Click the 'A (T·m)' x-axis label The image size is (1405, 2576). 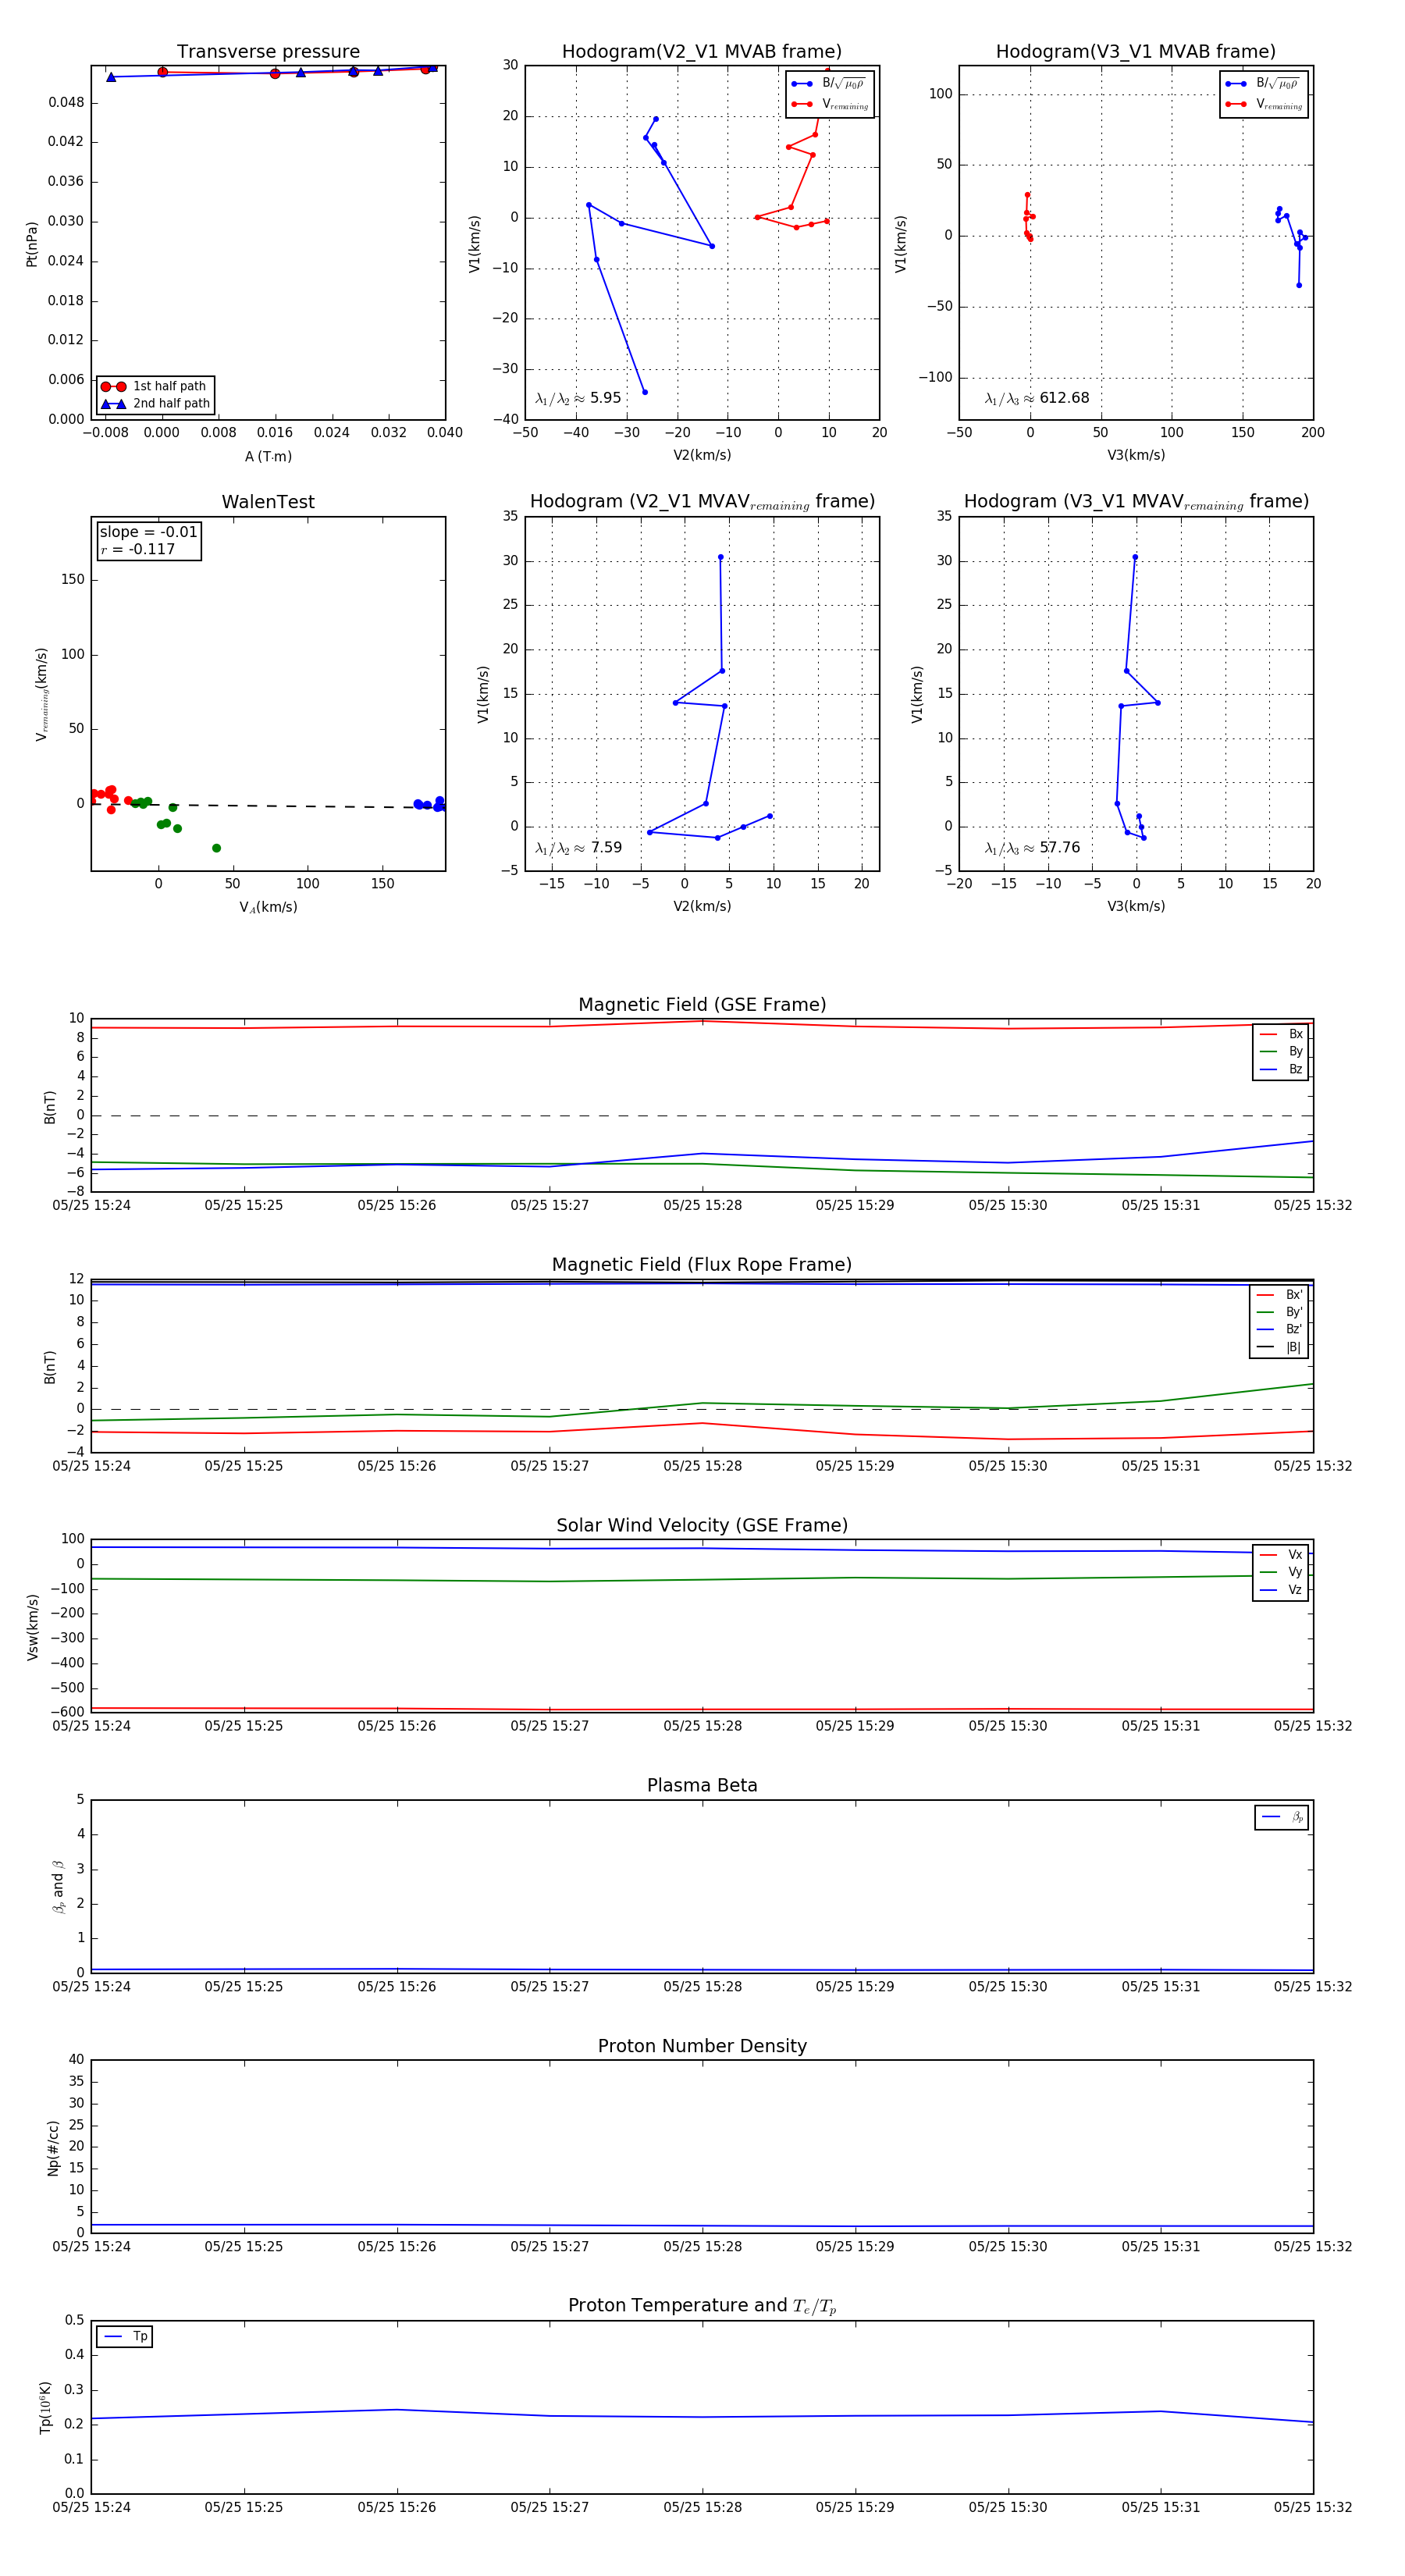coord(268,456)
